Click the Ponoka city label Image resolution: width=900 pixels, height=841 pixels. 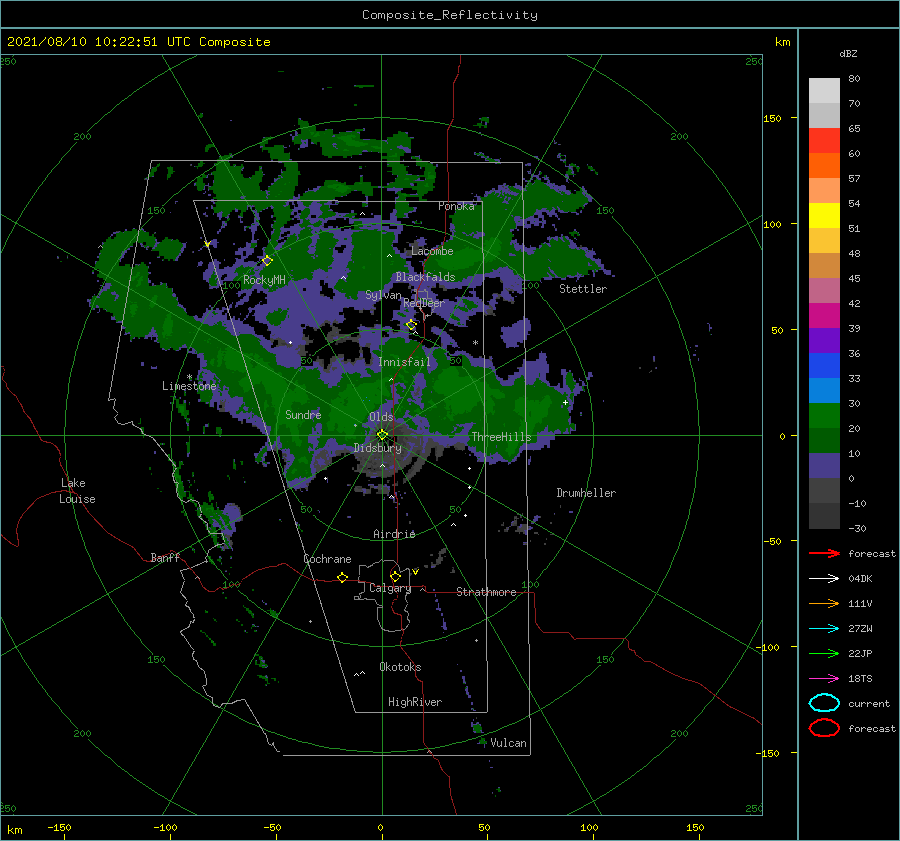(456, 206)
